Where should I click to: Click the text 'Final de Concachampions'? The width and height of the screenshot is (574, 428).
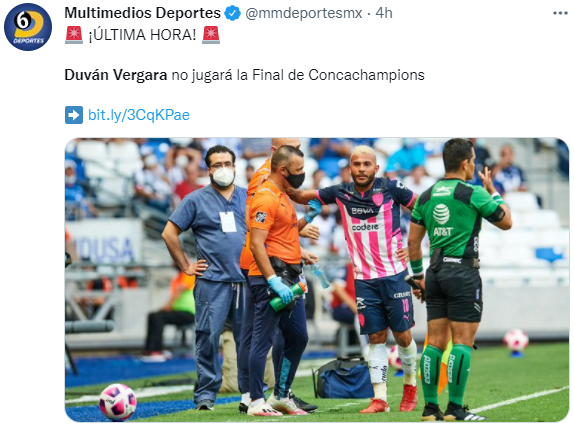tap(338, 75)
